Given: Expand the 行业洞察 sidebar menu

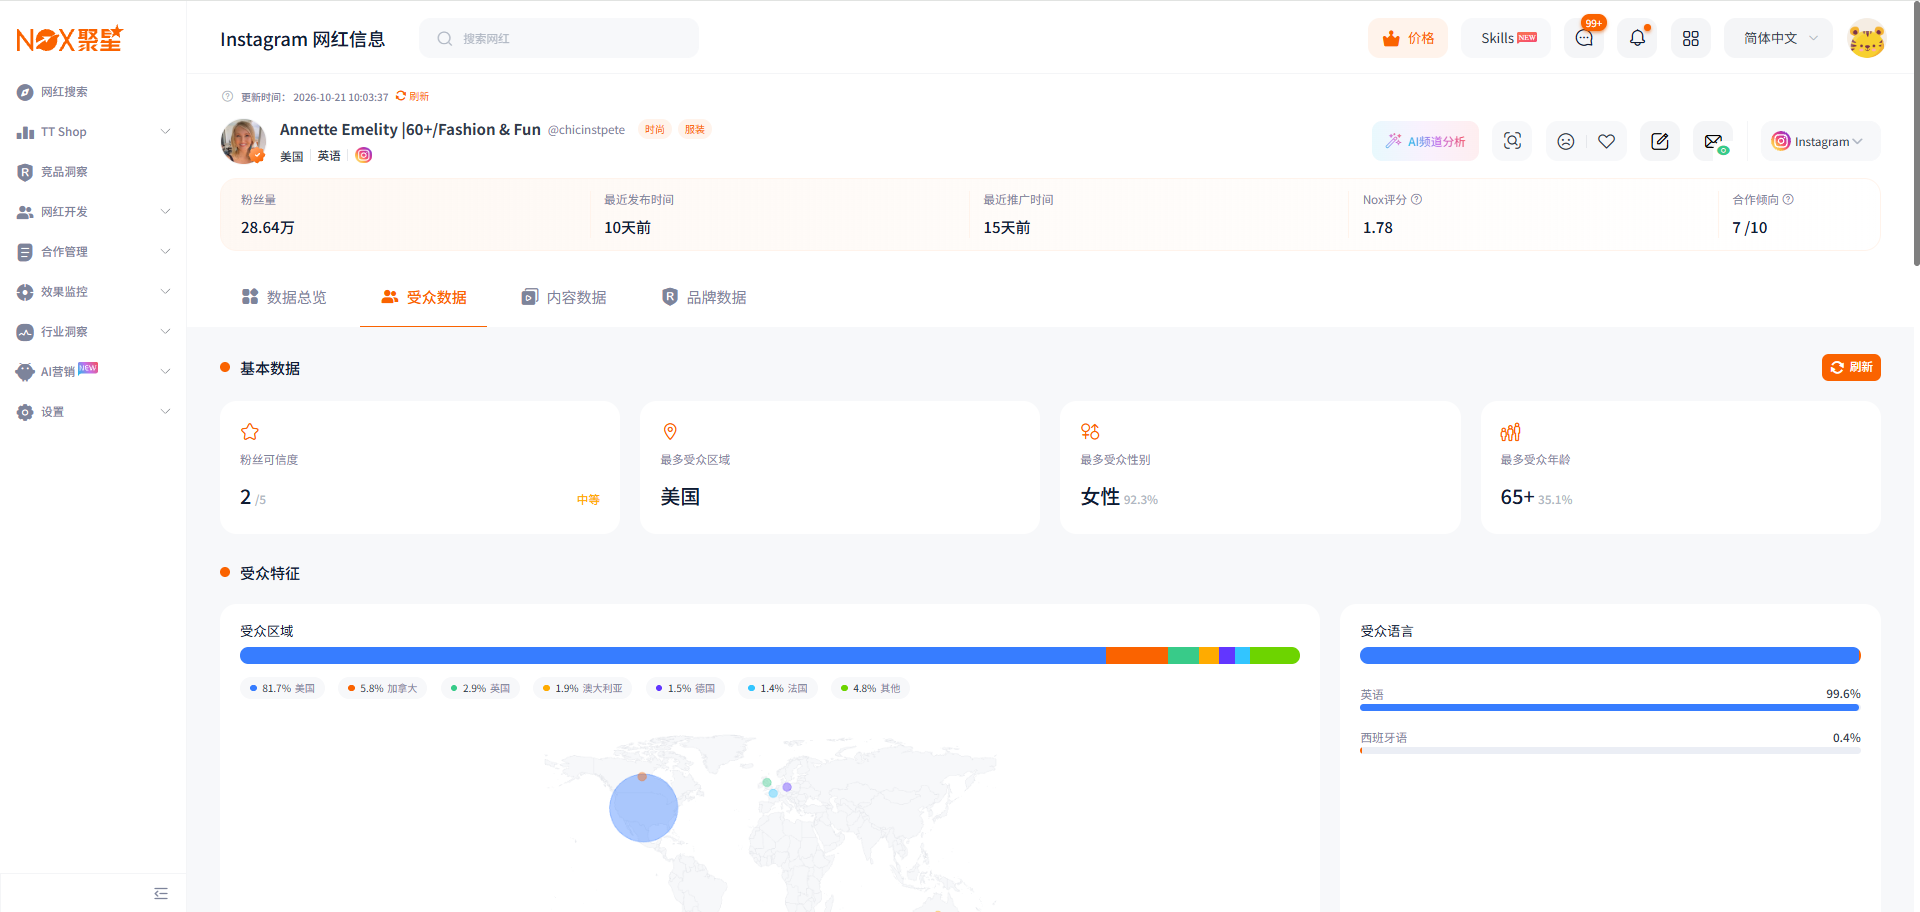Looking at the screenshot, I should tap(93, 332).
